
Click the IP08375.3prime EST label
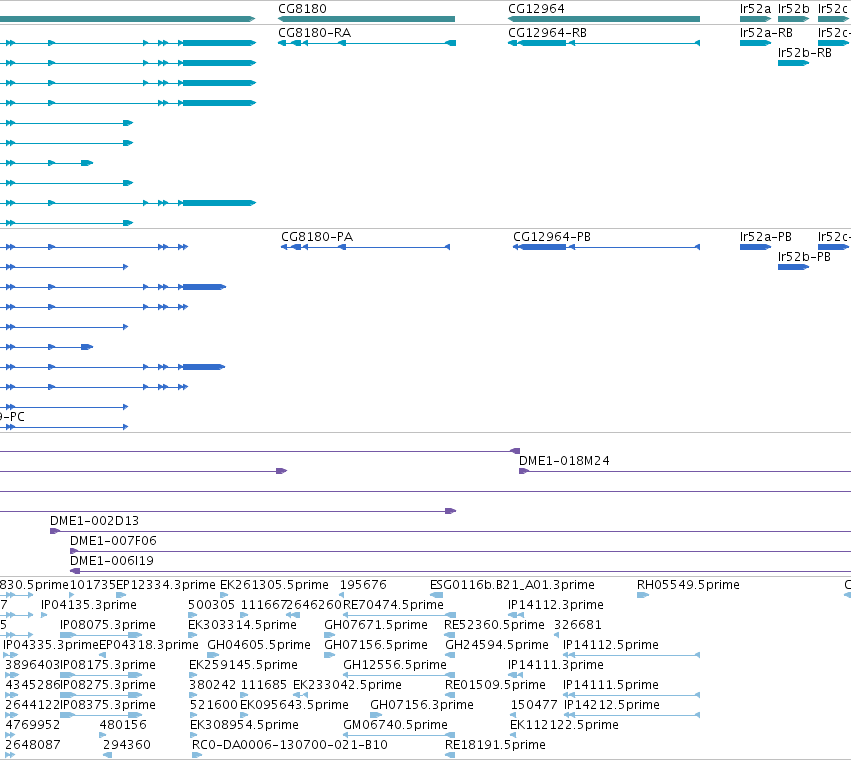(107, 705)
